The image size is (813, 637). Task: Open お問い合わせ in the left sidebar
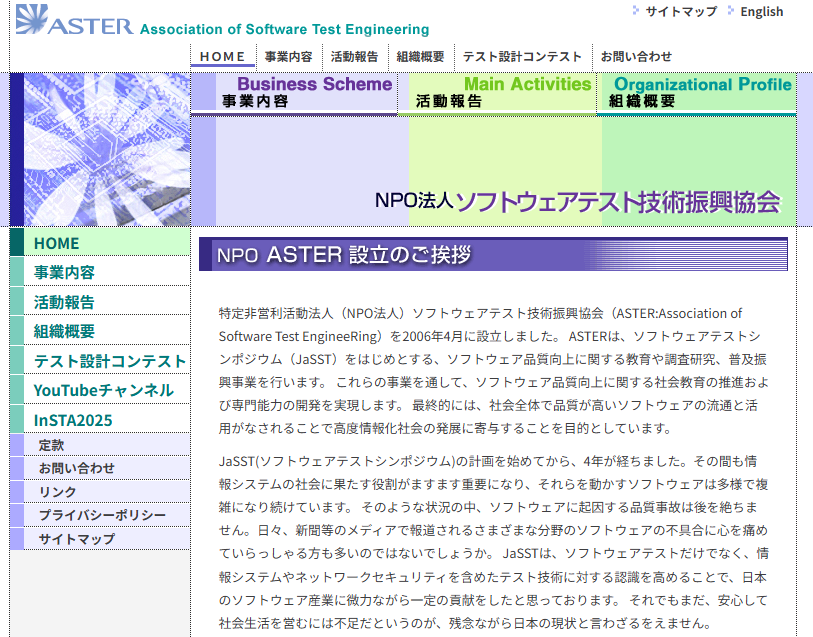coord(100,468)
